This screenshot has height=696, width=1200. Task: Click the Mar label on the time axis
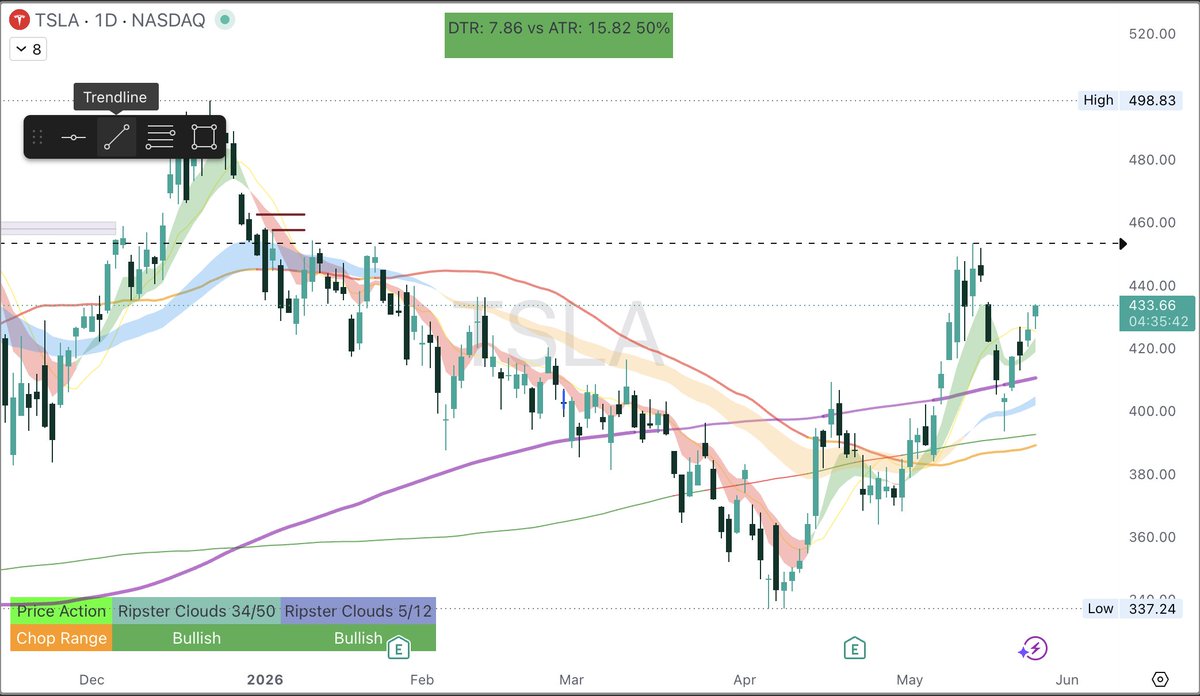(571, 680)
